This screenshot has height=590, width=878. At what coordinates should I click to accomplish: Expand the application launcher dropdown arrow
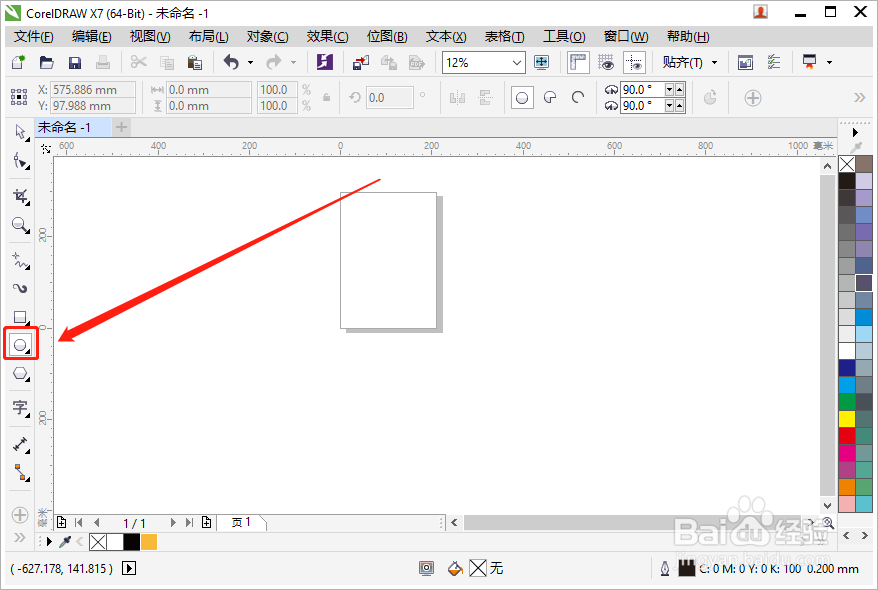click(829, 63)
